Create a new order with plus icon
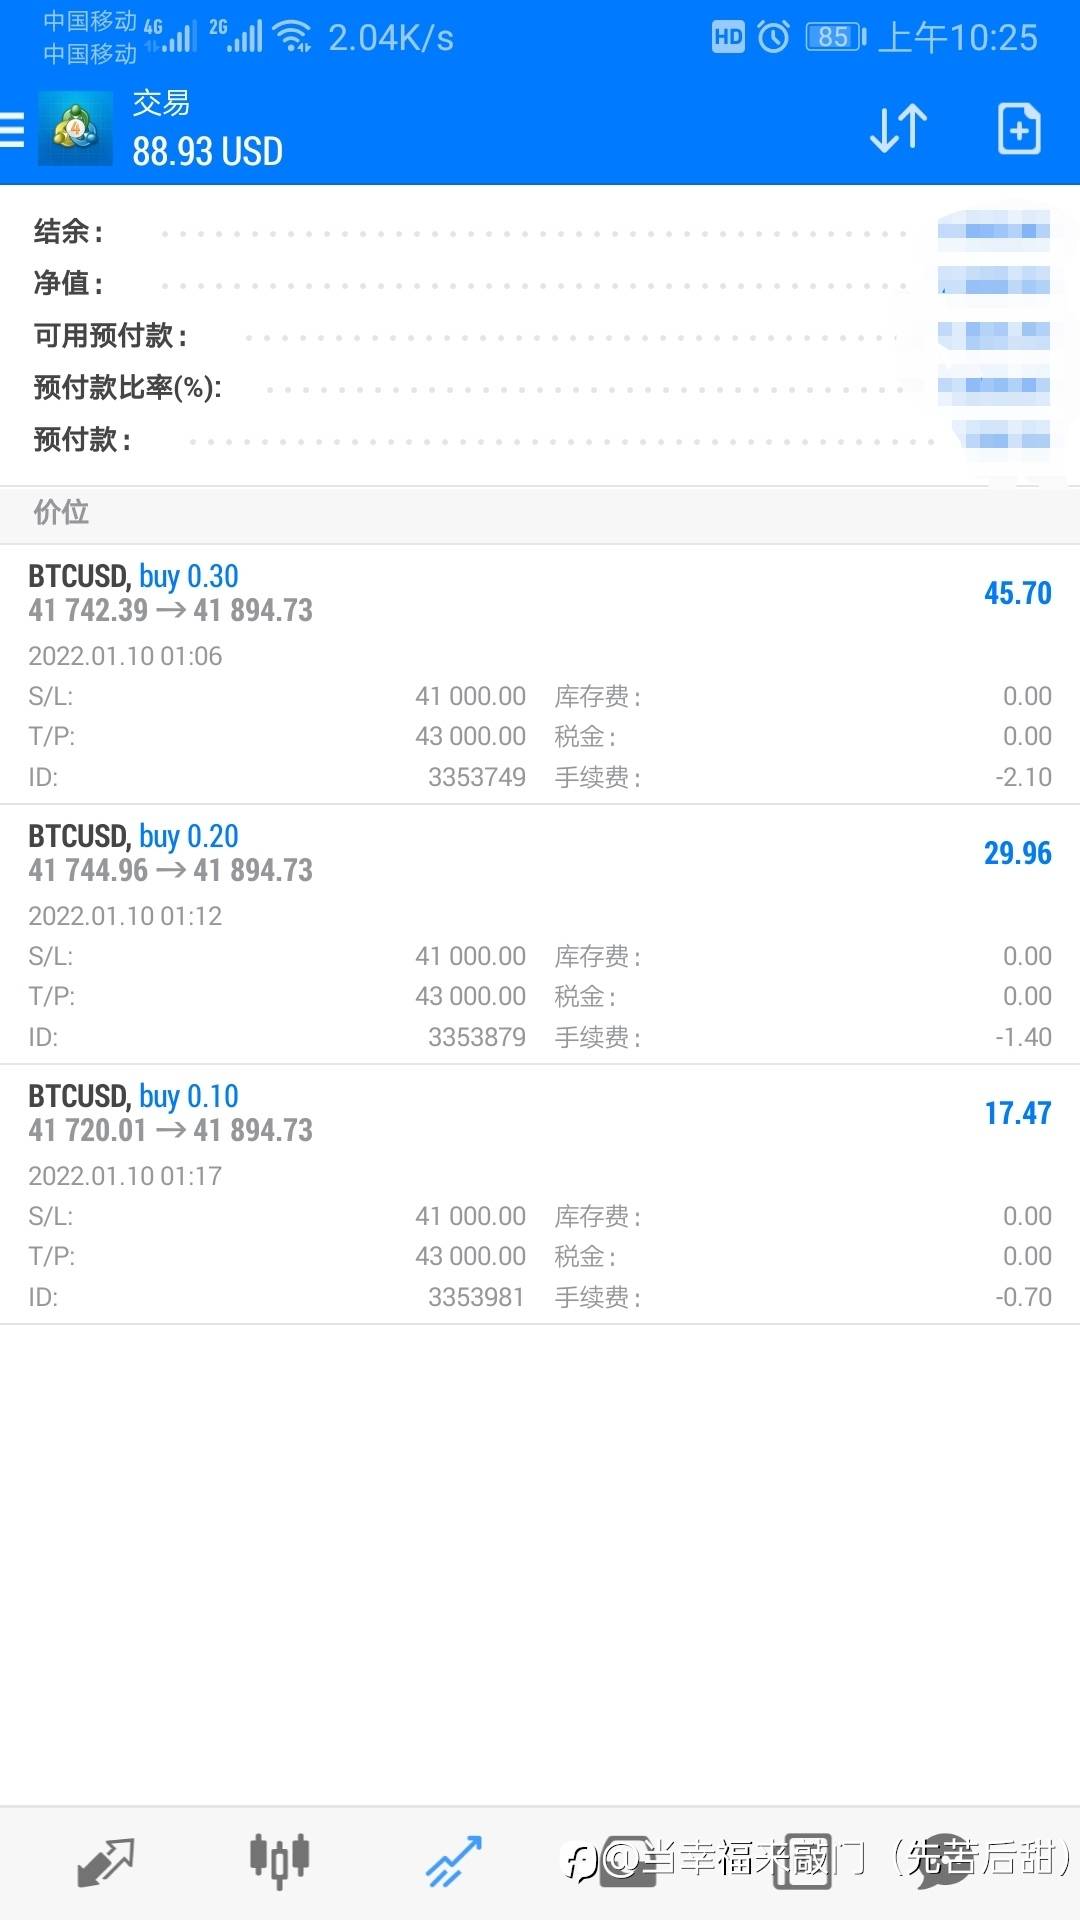 coord(1019,129)
